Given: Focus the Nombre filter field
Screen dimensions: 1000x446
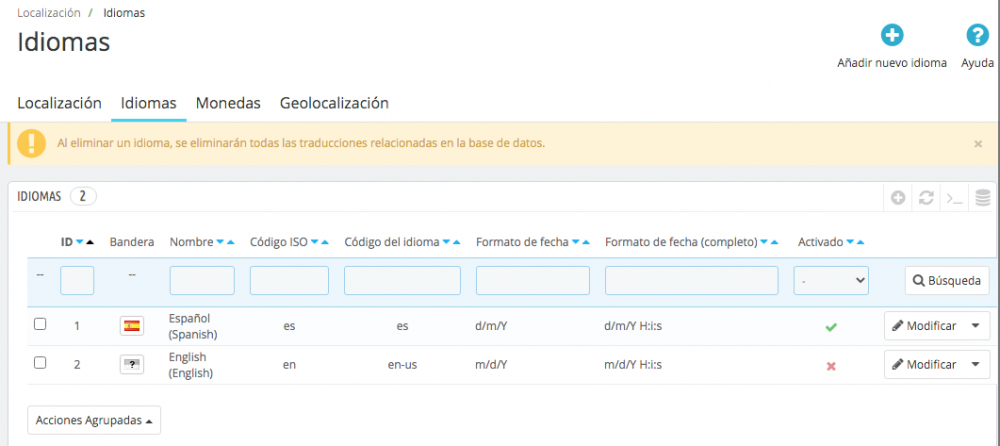Looking at the screenshot, I should [202, 281].
